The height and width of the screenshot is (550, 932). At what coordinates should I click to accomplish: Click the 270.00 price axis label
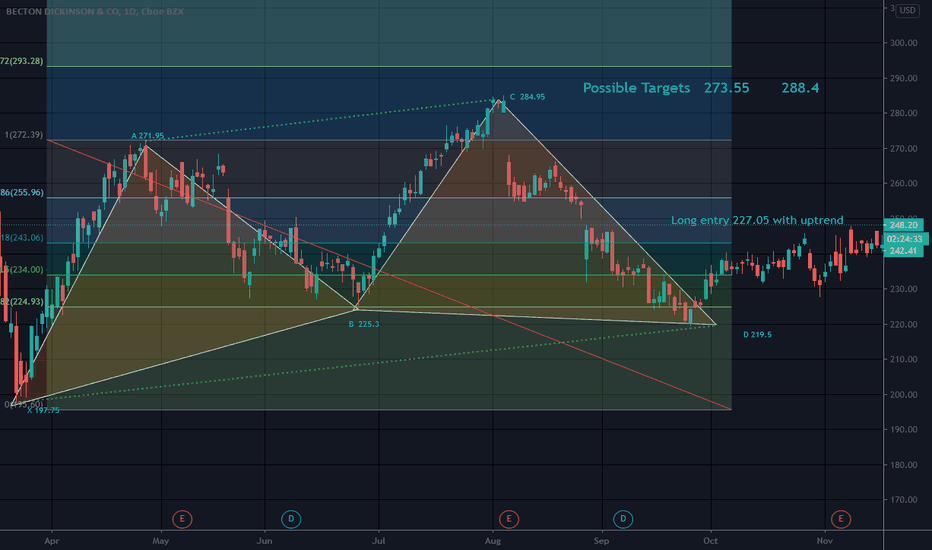[x=903, y=149]
